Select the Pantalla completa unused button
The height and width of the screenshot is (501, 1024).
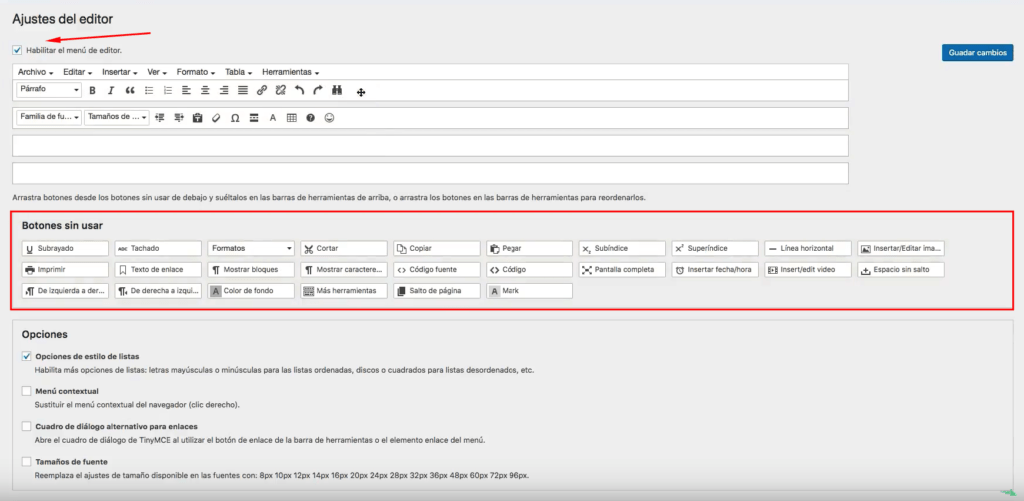[x=622, y=269]
